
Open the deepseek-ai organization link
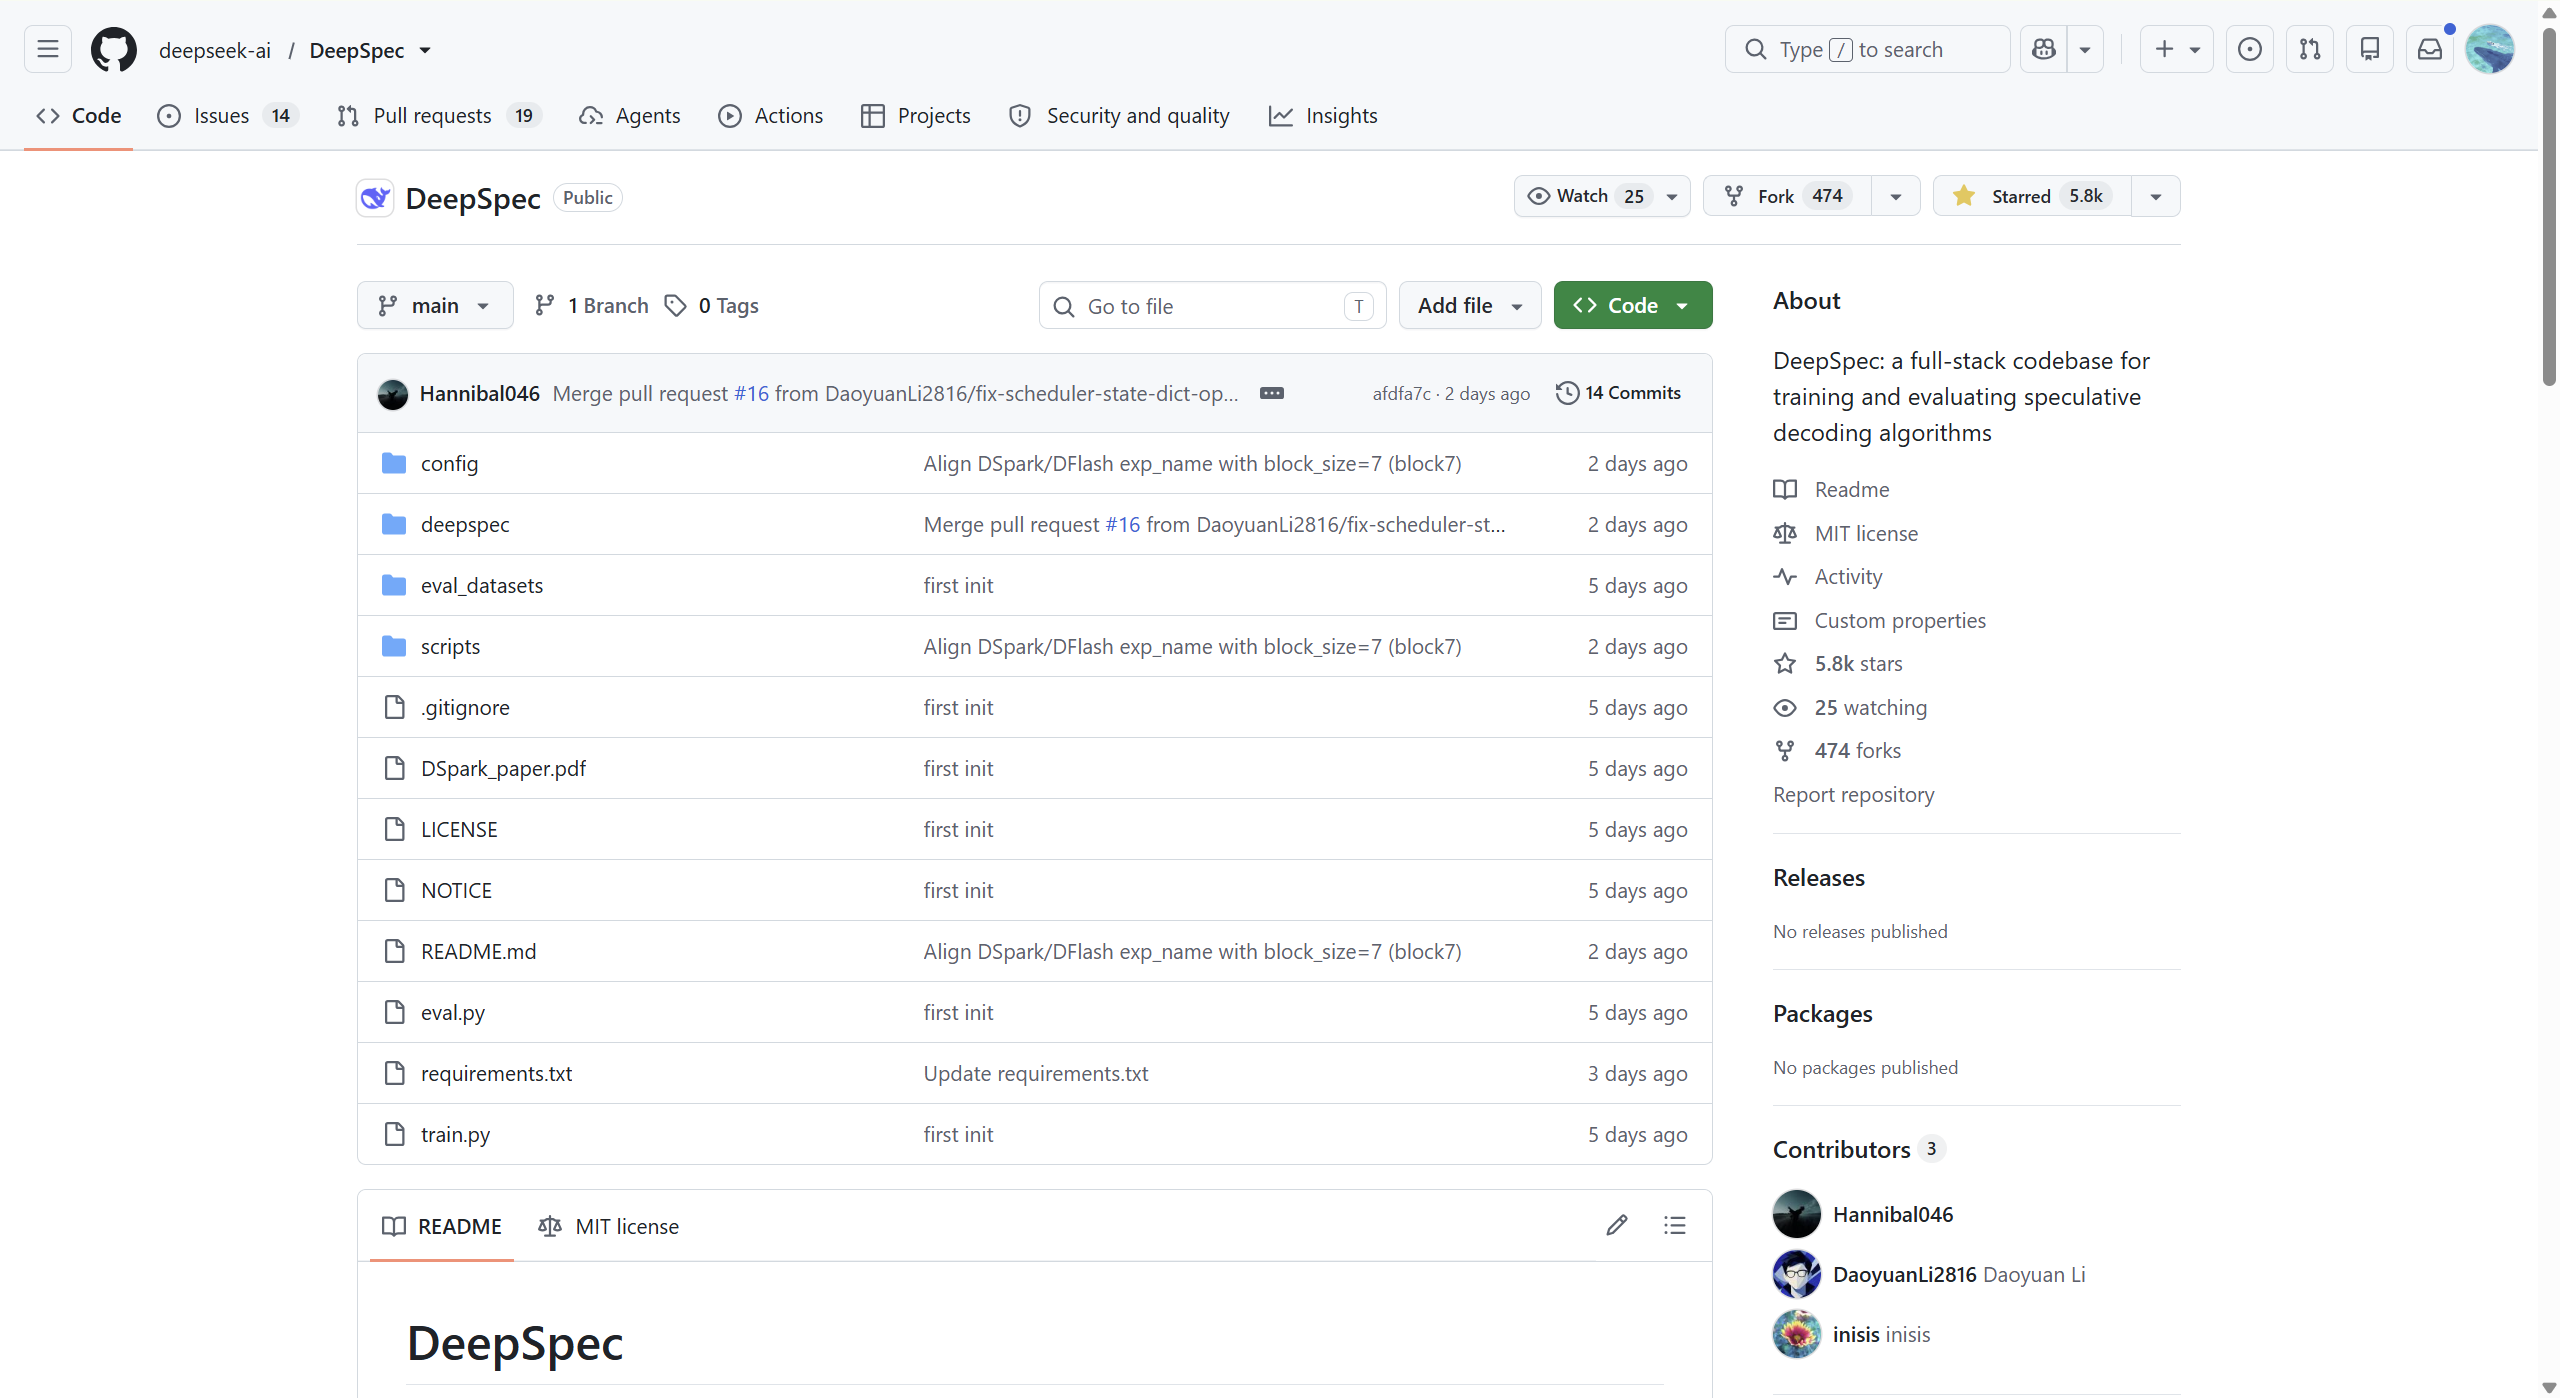pos(215,50)
